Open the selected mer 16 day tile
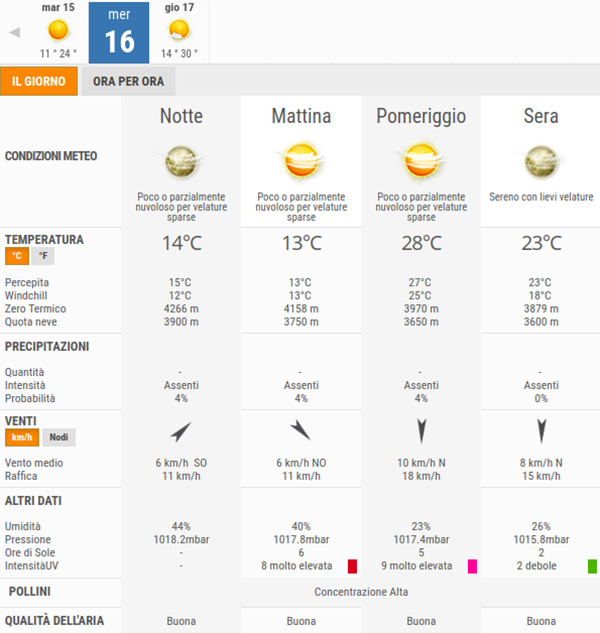600x633 pixels. [x=119, y=32]
